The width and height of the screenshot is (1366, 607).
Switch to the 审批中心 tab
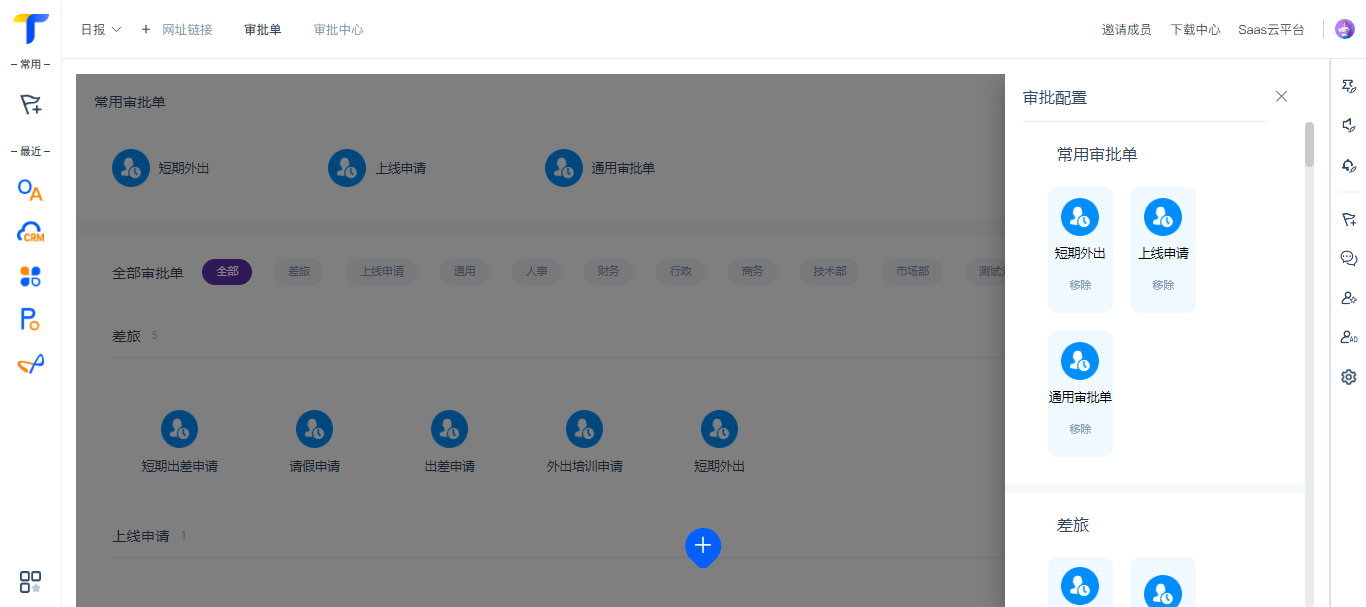click(338, 30)
